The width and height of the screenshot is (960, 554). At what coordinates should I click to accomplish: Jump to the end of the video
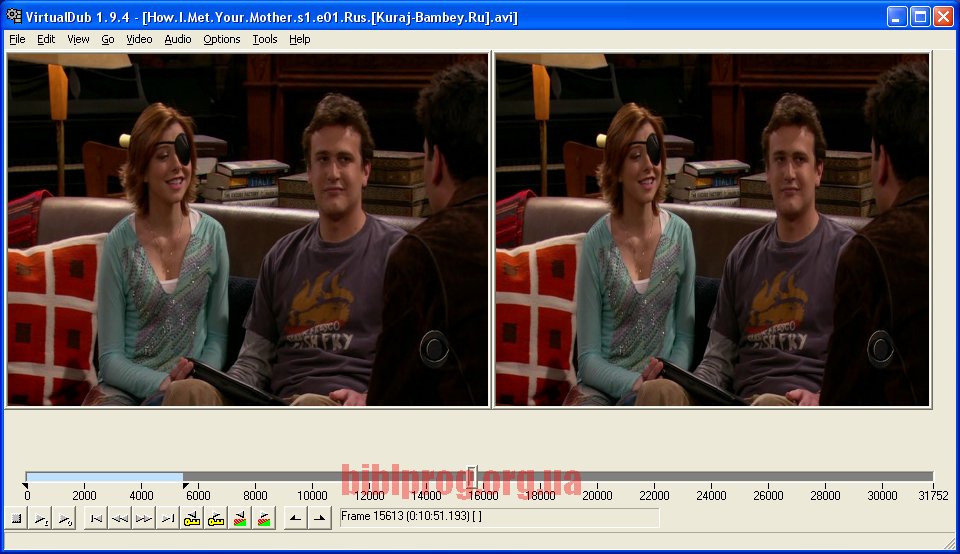[167, 518]
